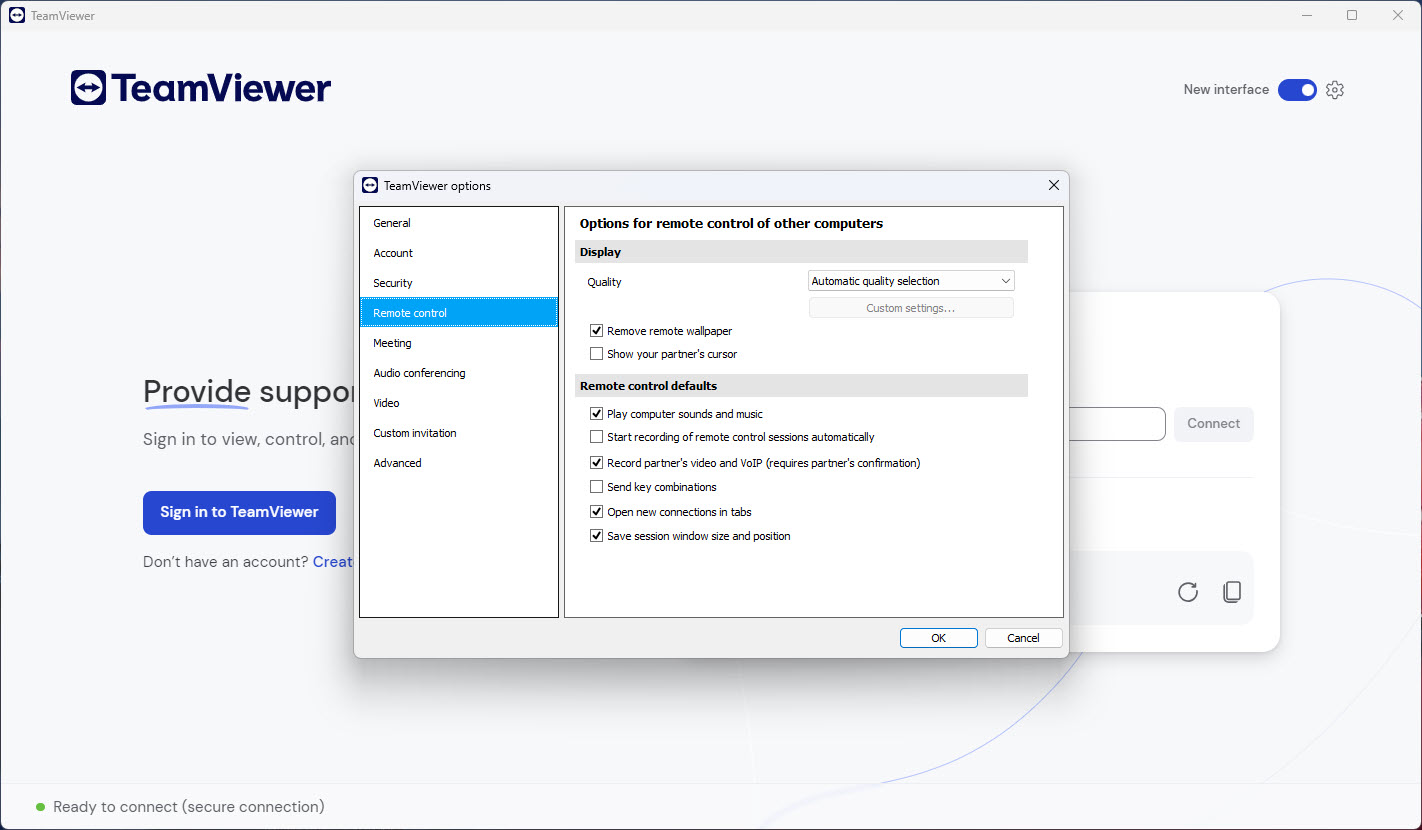Viewport: 1422px width, 830px height.
Task: Click the partner ID input field
Action: click(1117, 424)
